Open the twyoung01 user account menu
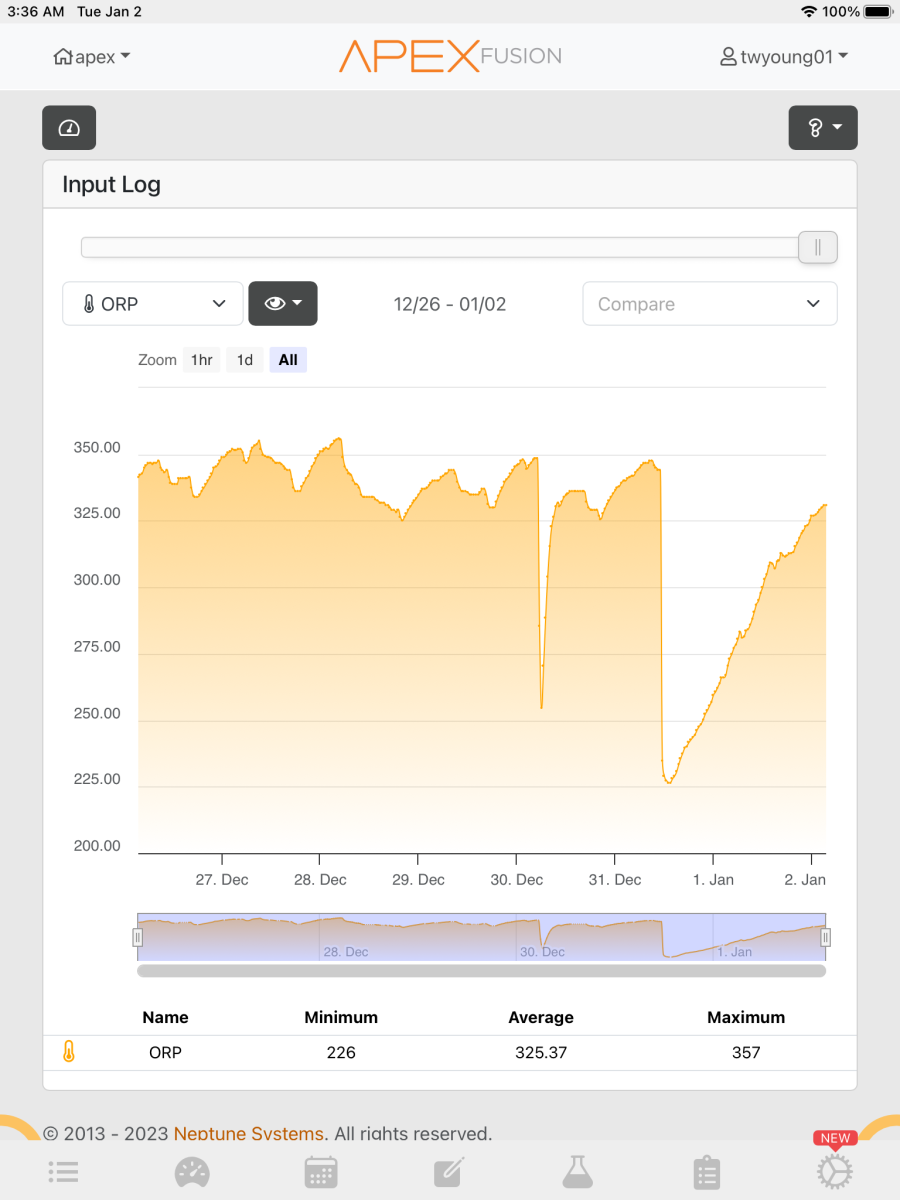The image size is (900, 1200). [x=784, y=57]
